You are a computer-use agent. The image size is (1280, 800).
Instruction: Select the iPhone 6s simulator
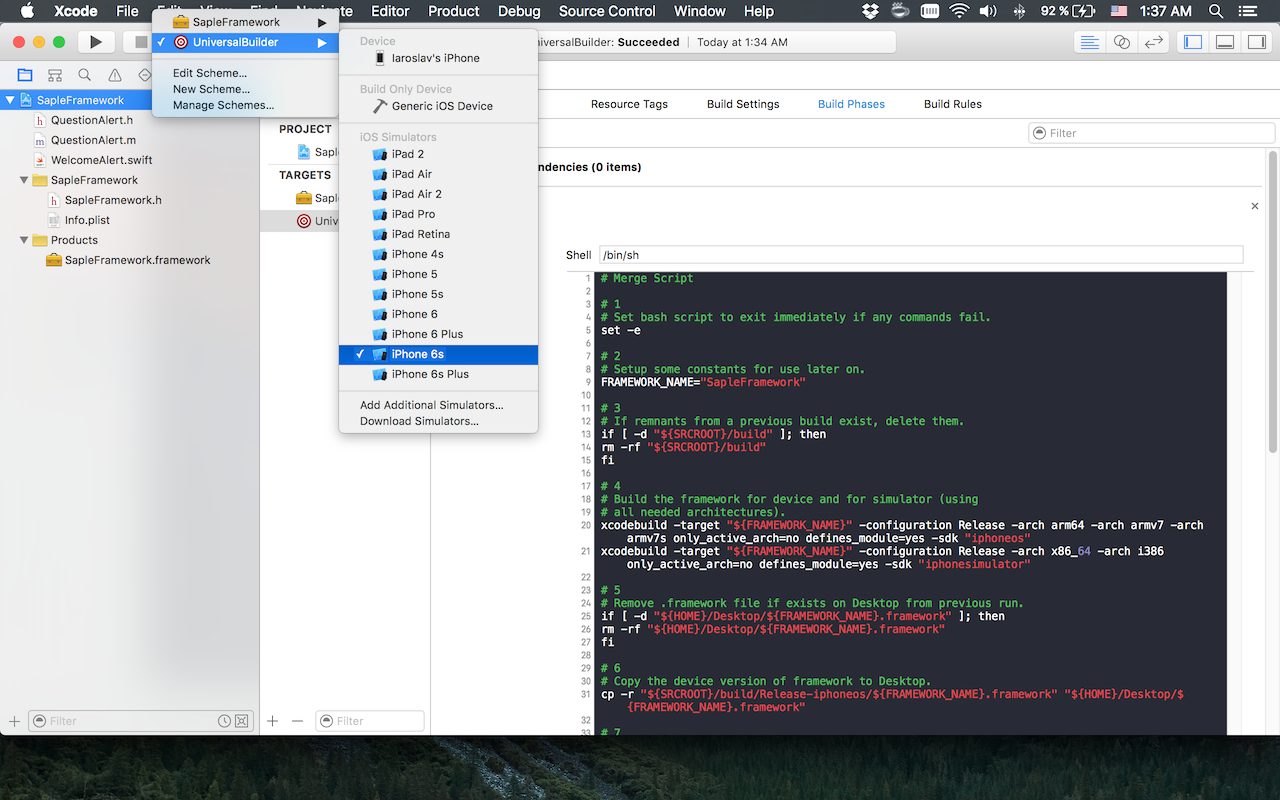click(439, 354)
